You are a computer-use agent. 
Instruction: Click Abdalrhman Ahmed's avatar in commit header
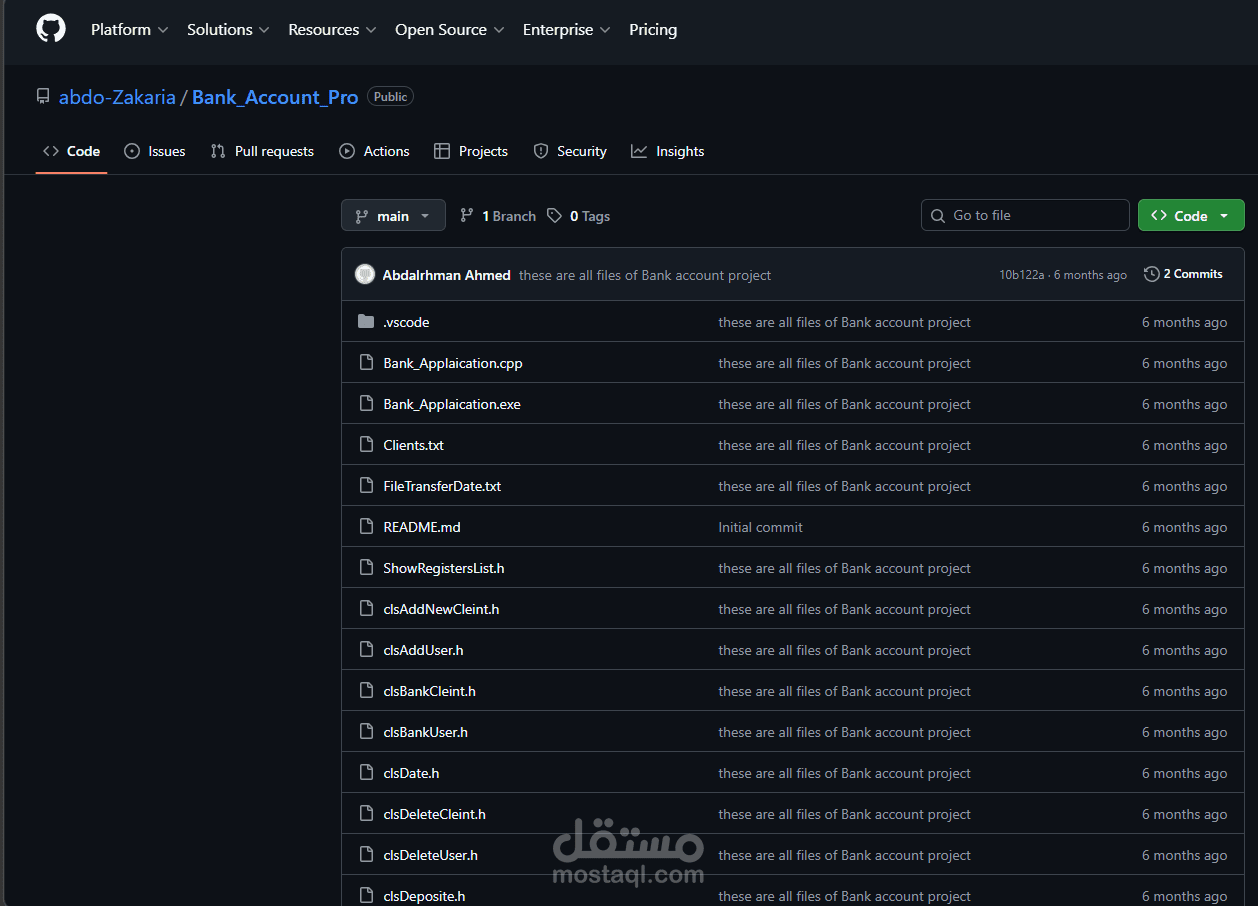click(365, 273)
